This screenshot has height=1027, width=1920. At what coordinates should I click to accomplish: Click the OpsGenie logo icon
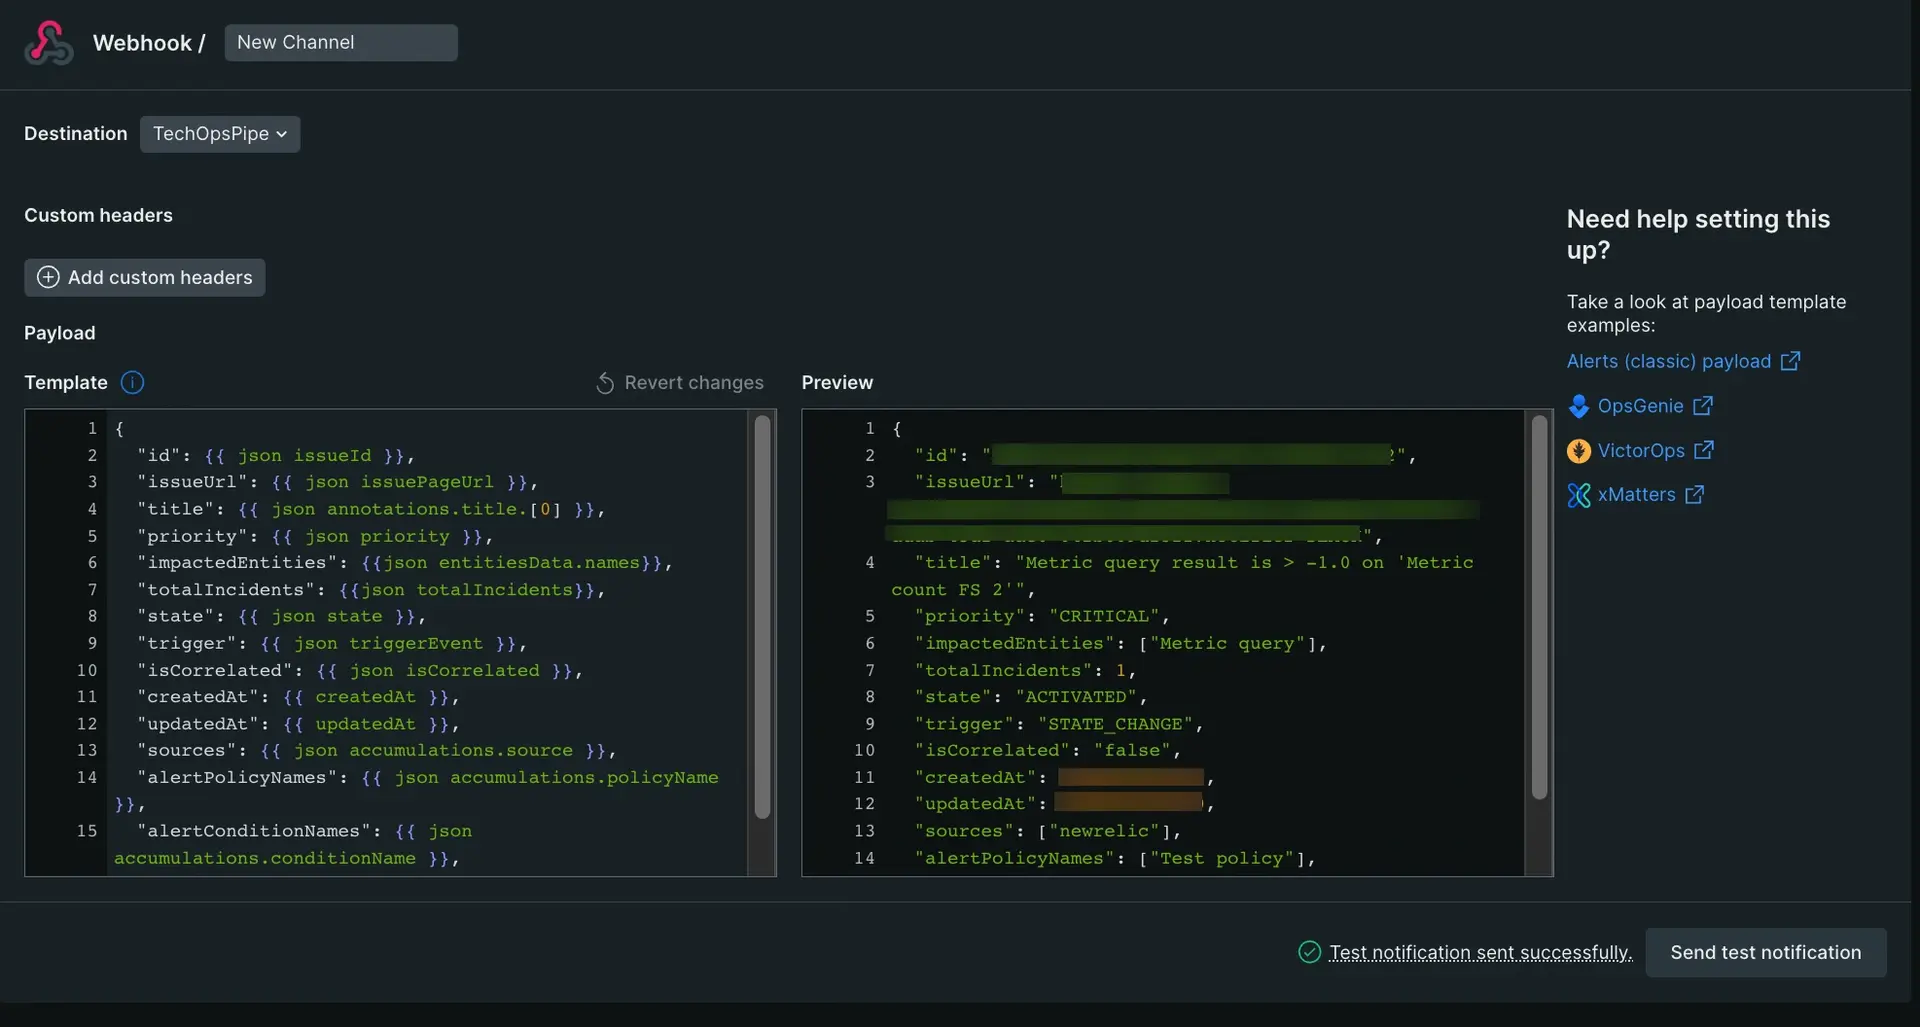tap(1578, 406)
